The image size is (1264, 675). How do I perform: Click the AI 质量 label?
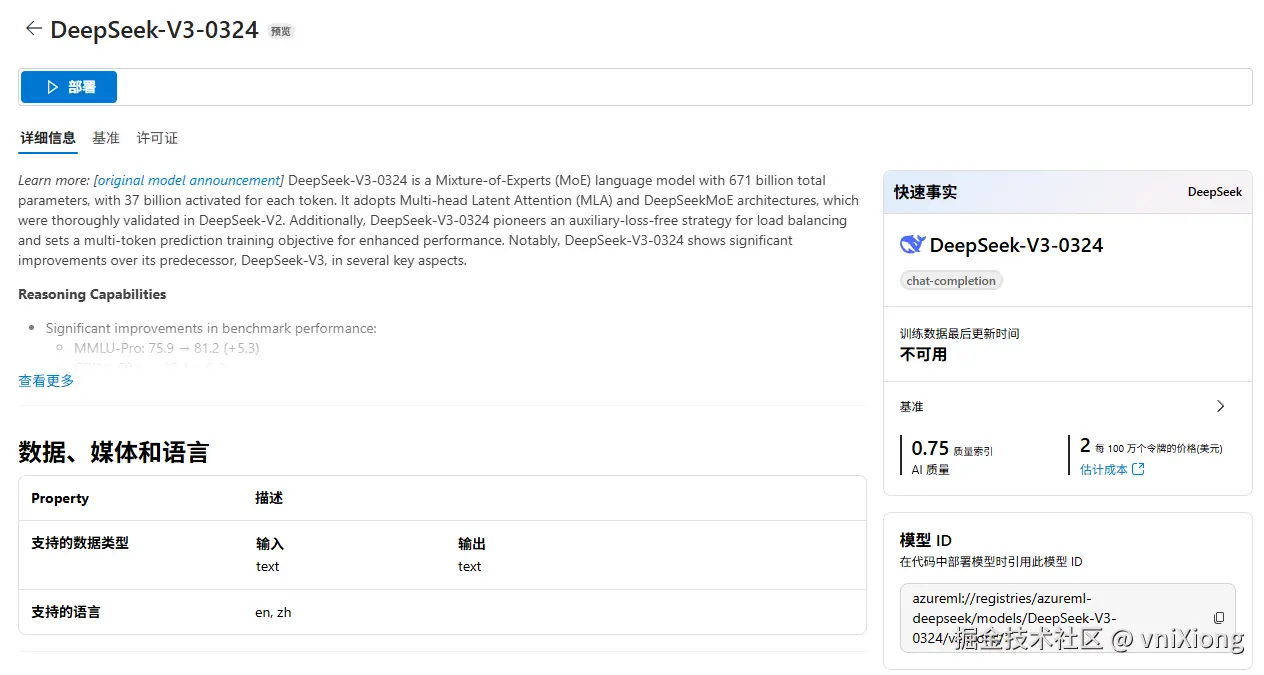(931, 469)
